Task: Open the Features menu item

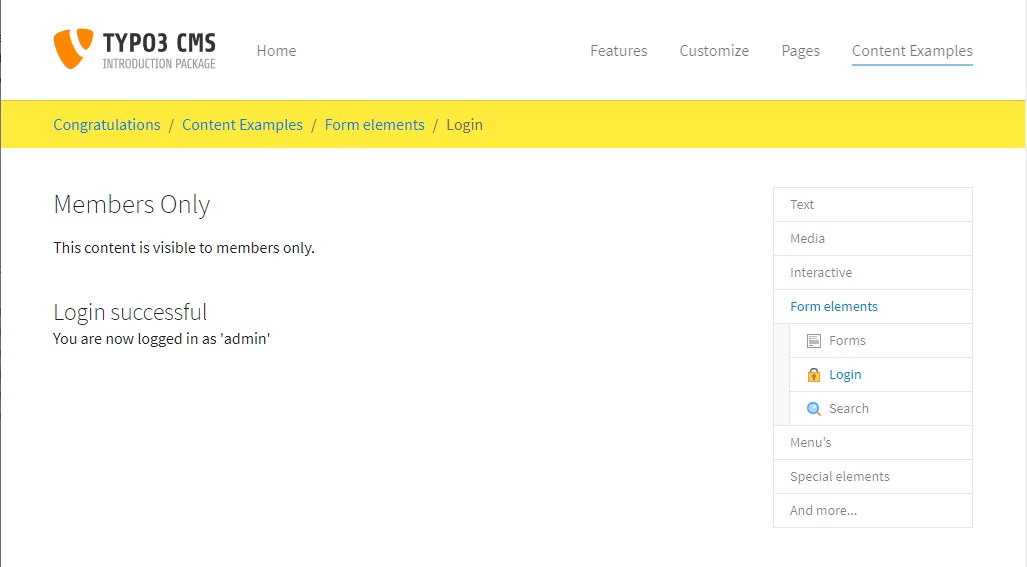Action: tap(618, 51)
